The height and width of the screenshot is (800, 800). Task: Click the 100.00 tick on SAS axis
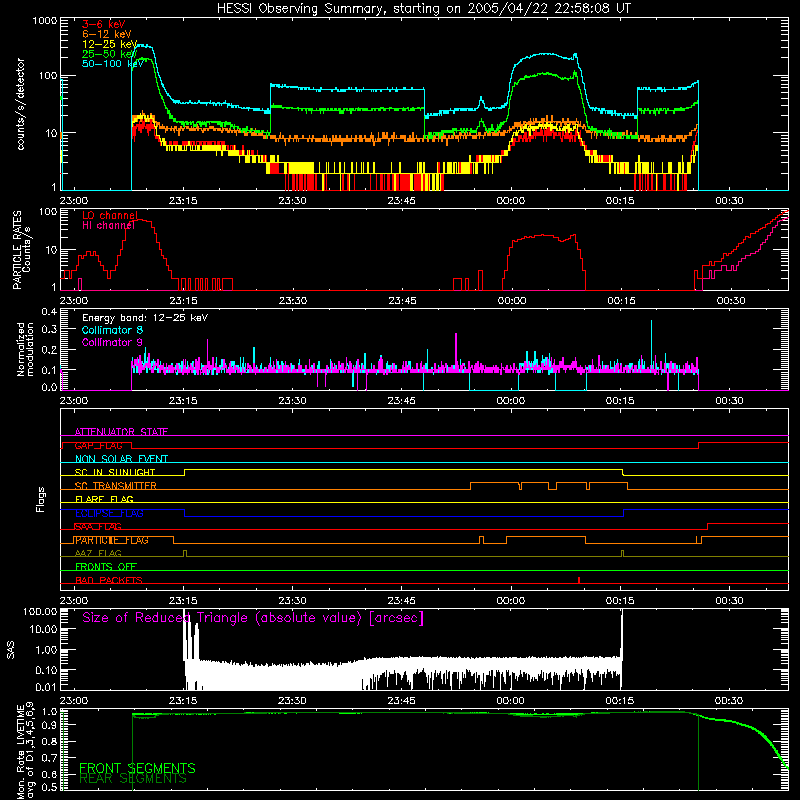[x=40, y=611]
